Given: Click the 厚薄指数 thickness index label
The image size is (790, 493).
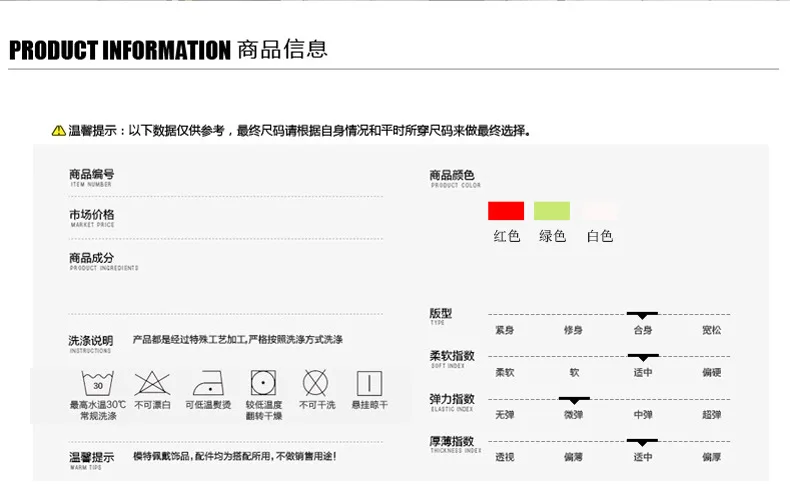Looking at the screenshot, I should coord(455,444).
